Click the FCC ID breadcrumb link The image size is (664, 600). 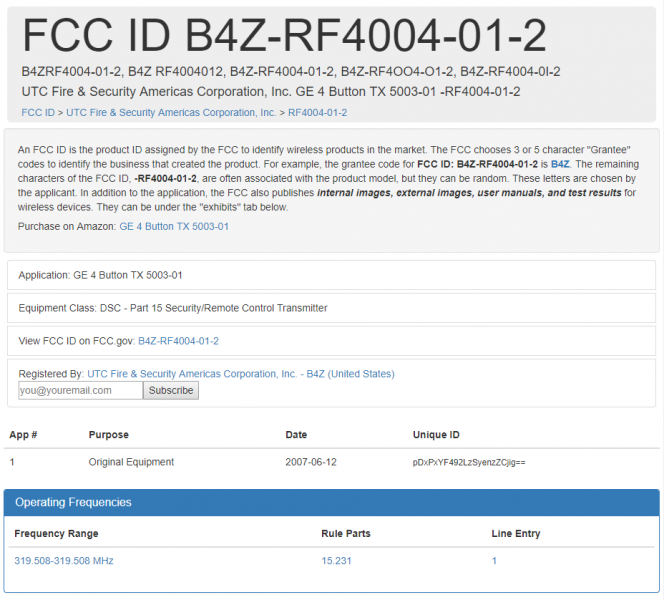coord(38,113)
